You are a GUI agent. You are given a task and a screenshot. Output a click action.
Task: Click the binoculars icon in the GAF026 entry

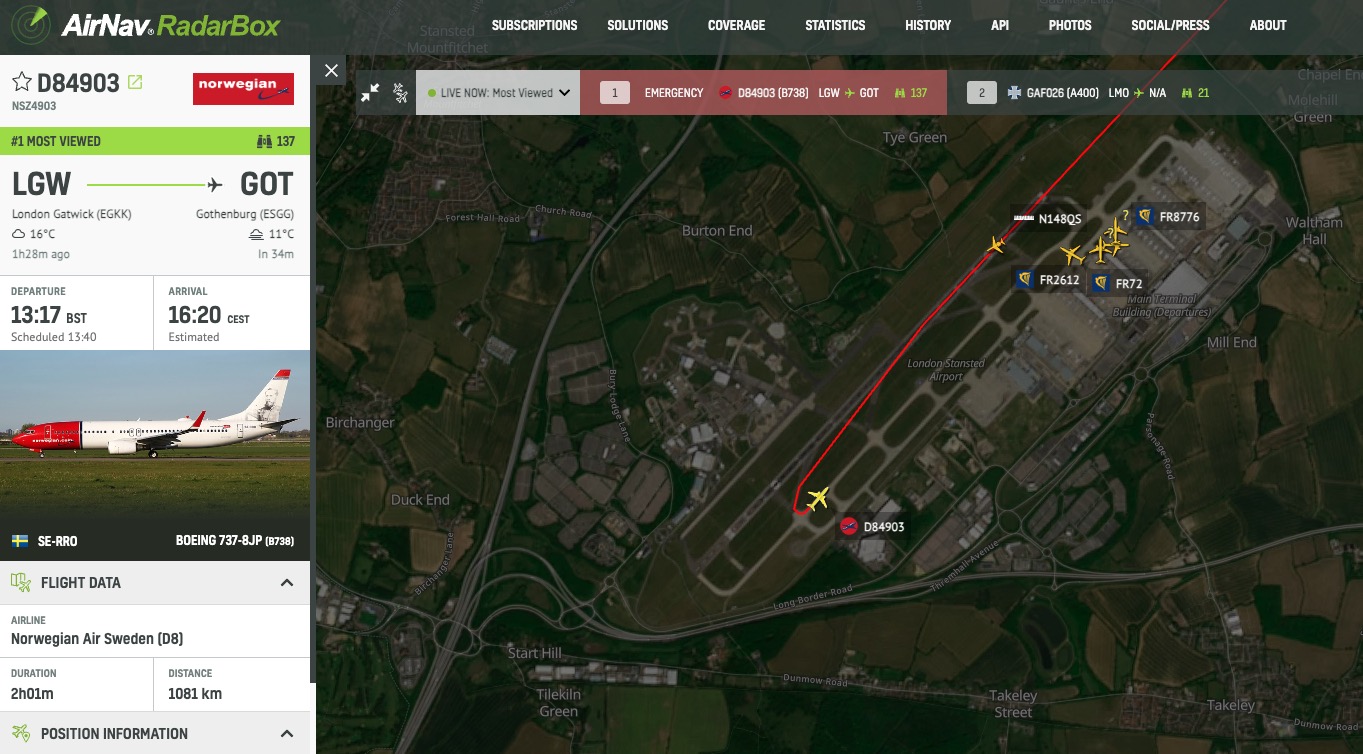(x=1188, y=93)
